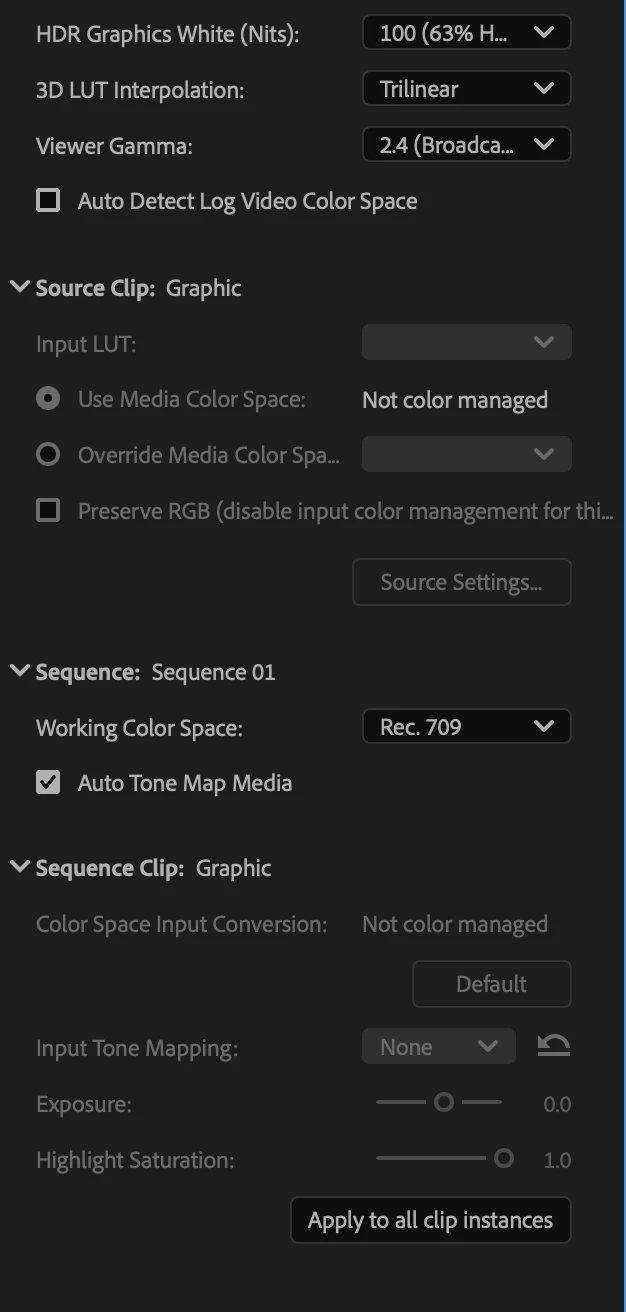Select Use Media Color Space radio button
This screenshot has height=1312, width=626.
tap(48, 399)
